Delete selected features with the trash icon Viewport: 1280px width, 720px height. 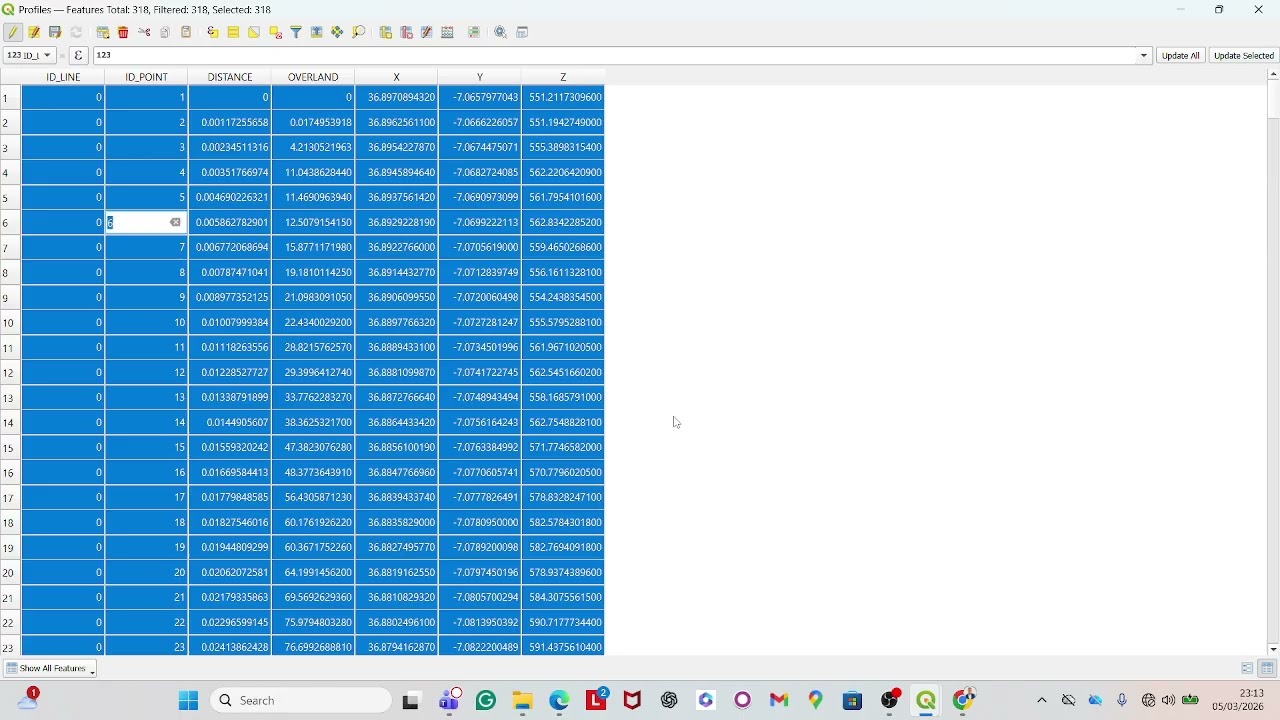(x=123, y=32)
